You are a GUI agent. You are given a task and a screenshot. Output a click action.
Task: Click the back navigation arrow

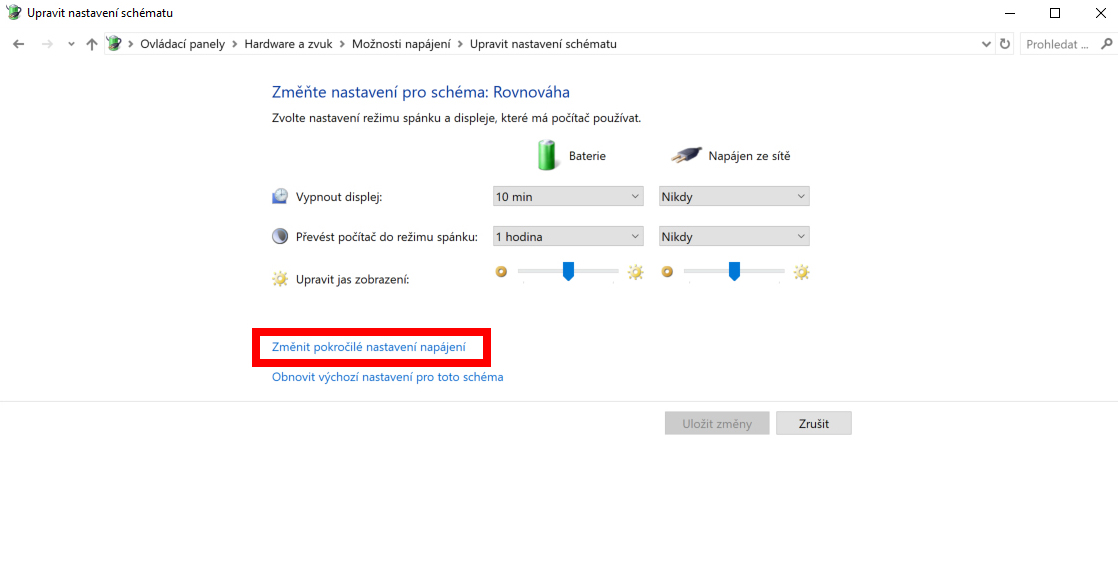coord(17,43)
